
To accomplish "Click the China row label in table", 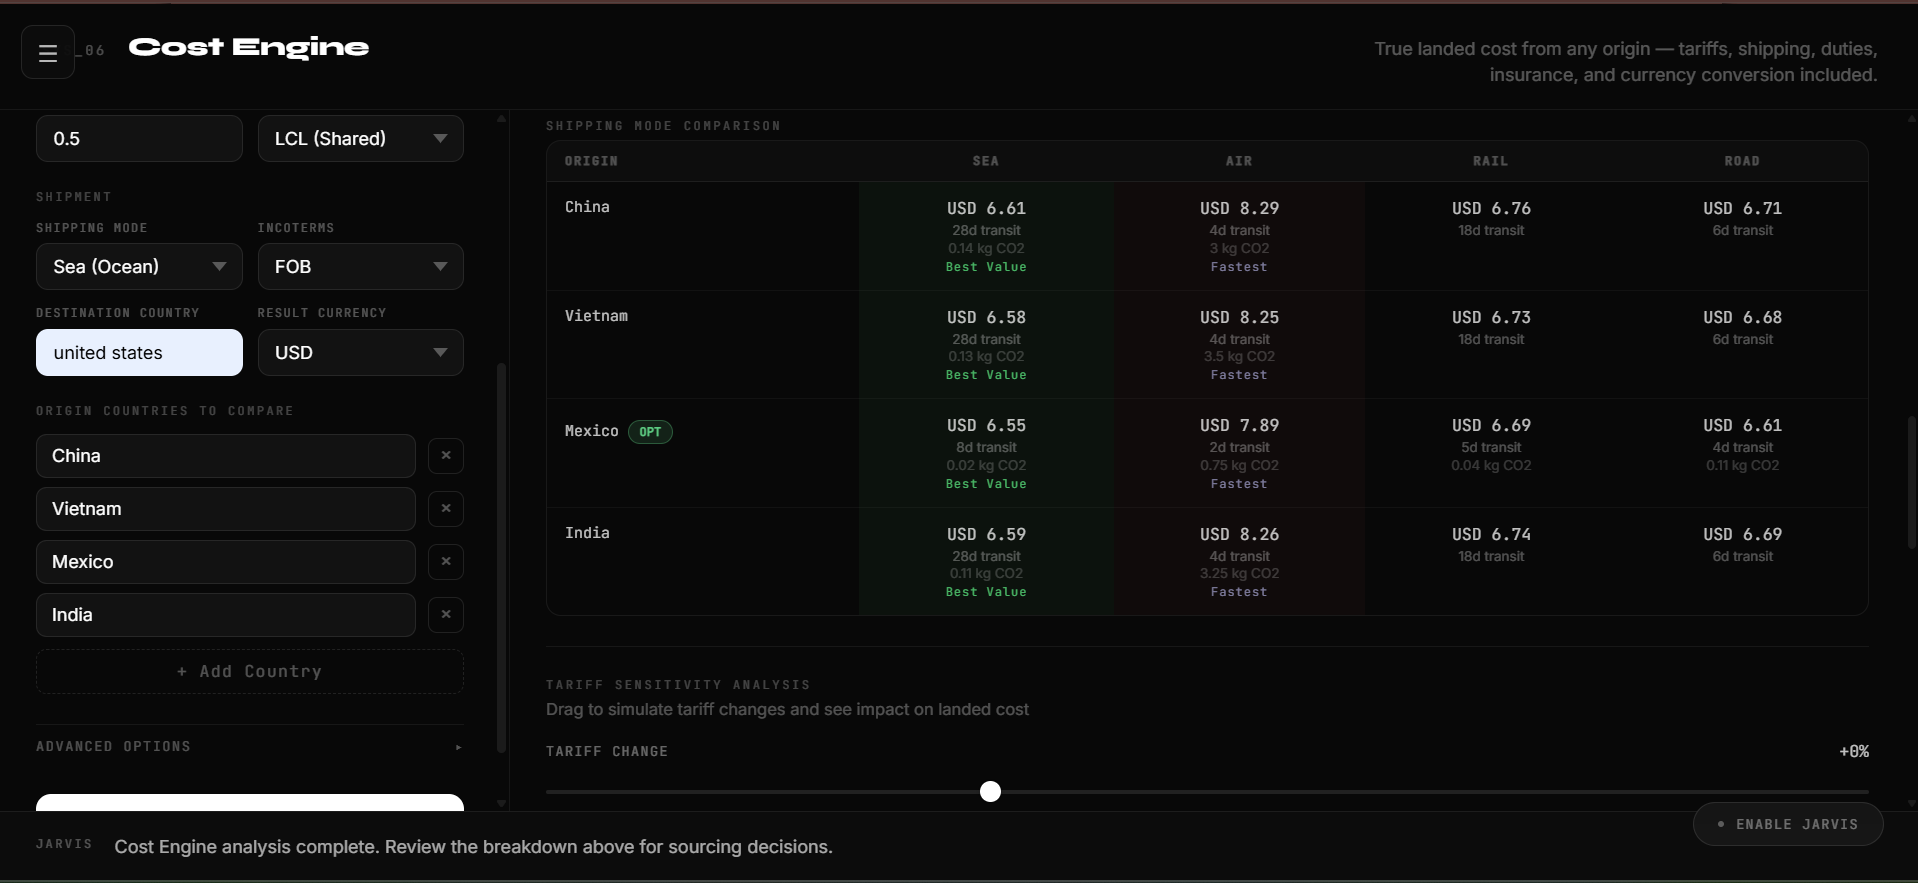I will click(587, 207).
